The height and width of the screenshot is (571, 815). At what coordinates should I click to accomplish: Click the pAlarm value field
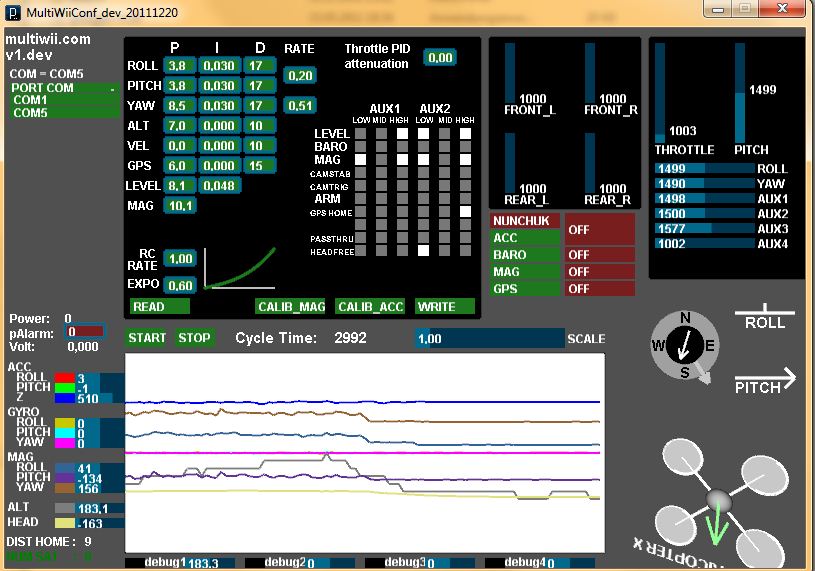pyautogui.click(x=85, y=331)
